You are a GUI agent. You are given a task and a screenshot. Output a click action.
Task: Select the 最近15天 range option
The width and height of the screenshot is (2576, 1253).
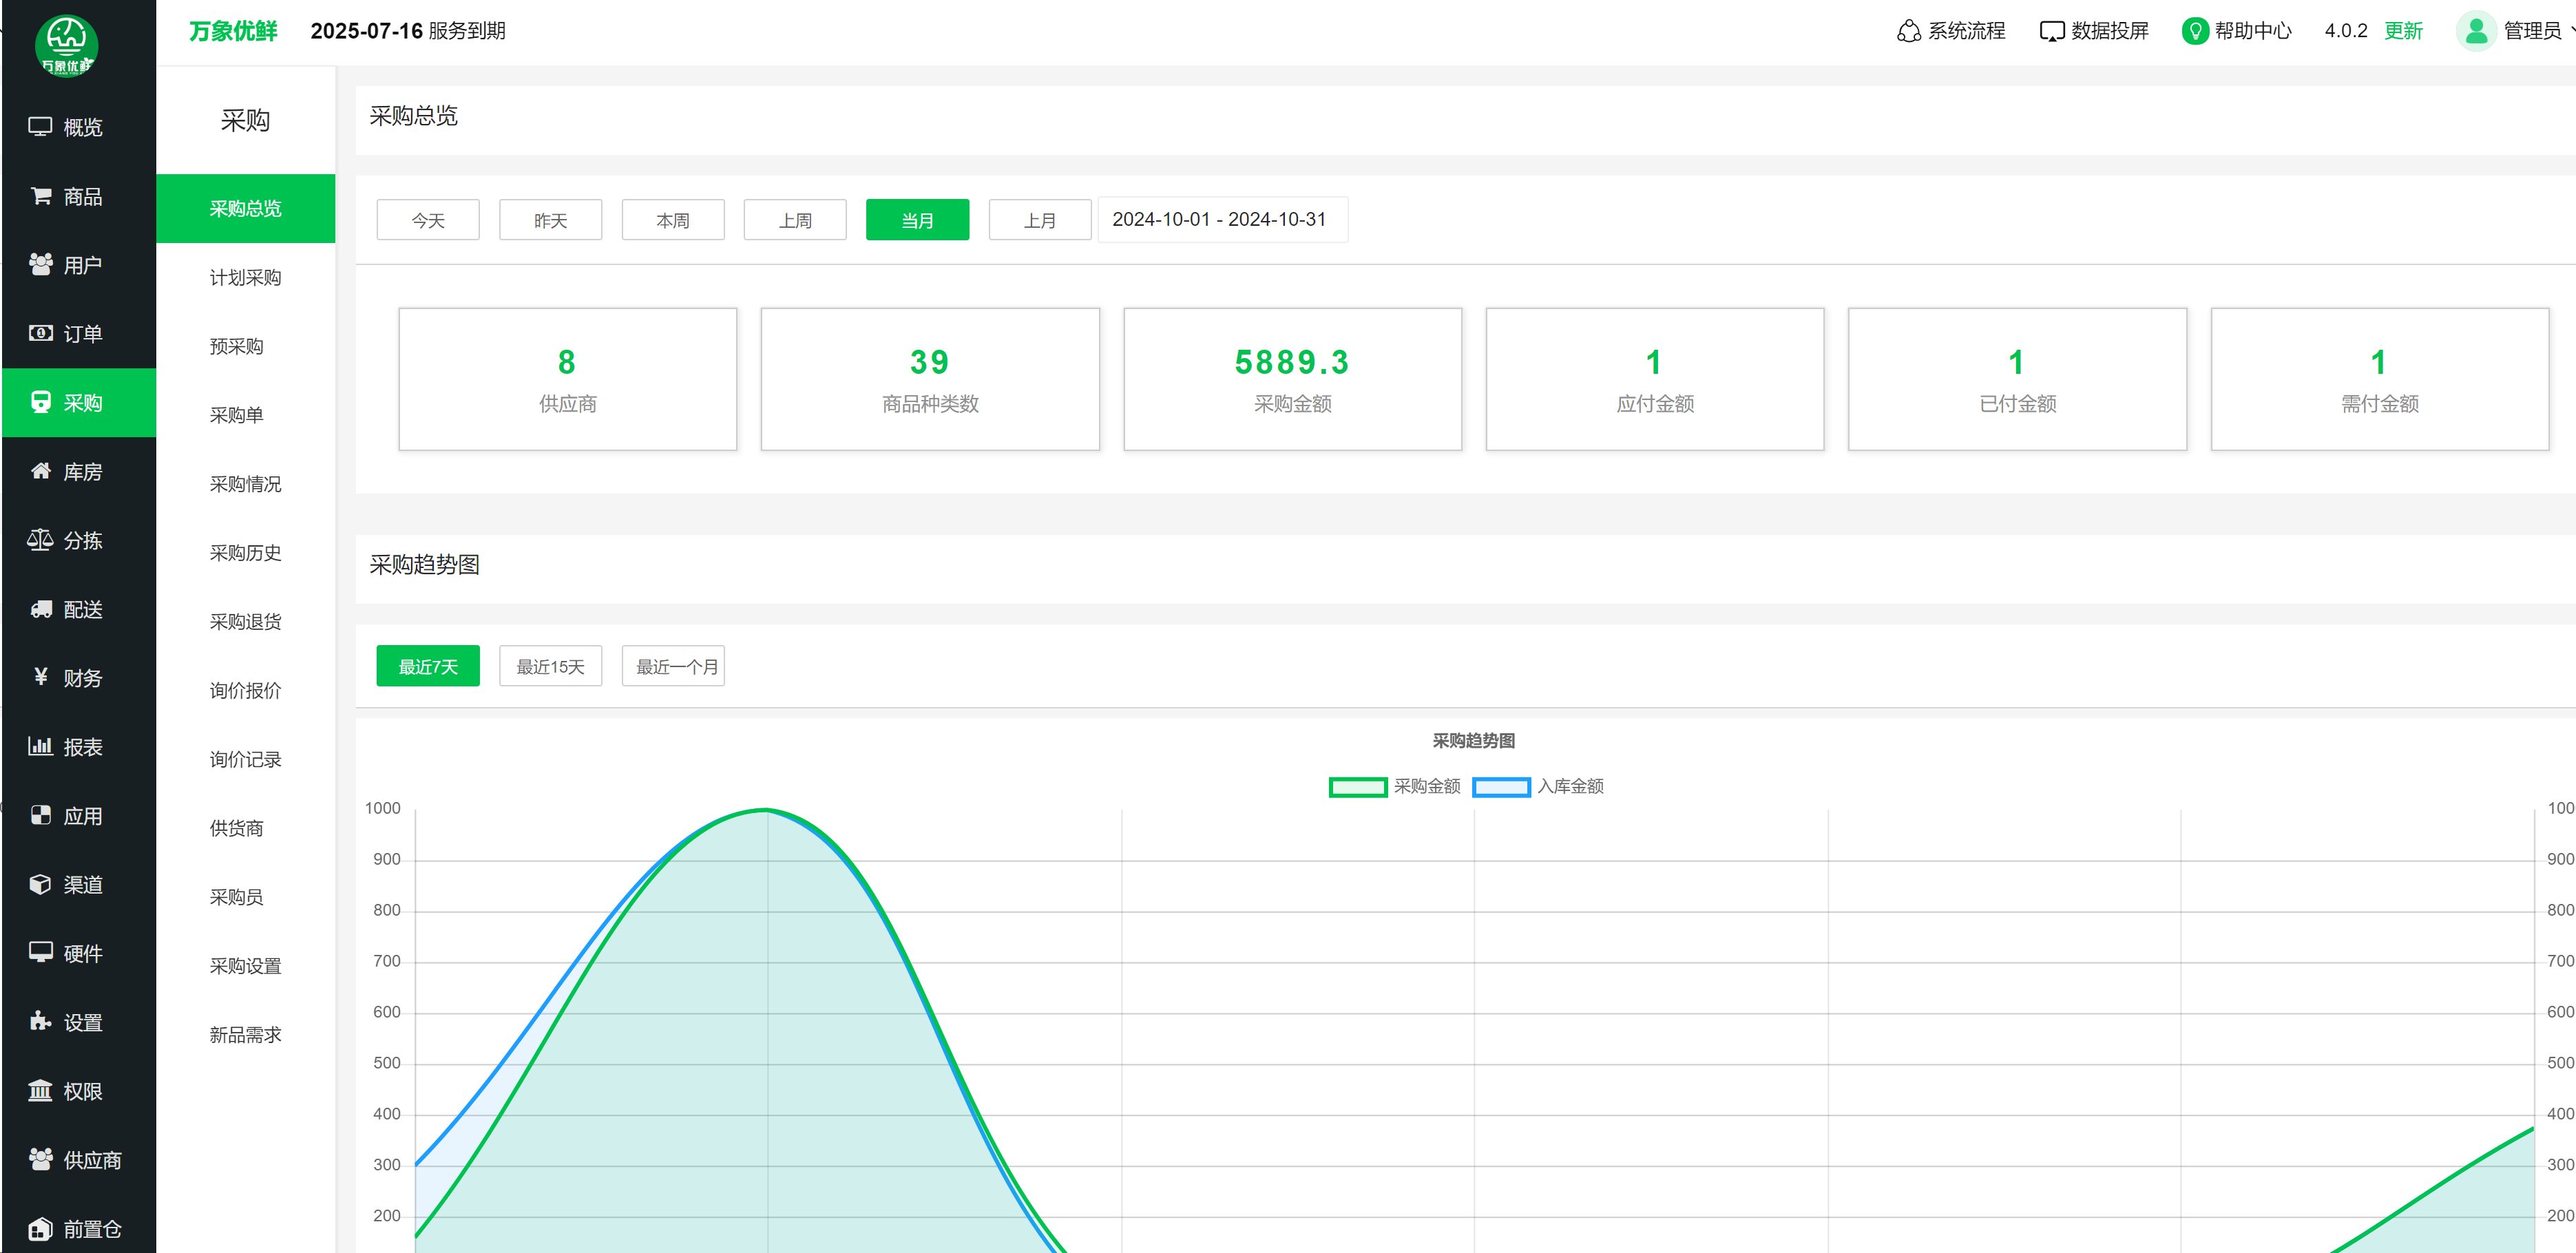coord(550,666)
